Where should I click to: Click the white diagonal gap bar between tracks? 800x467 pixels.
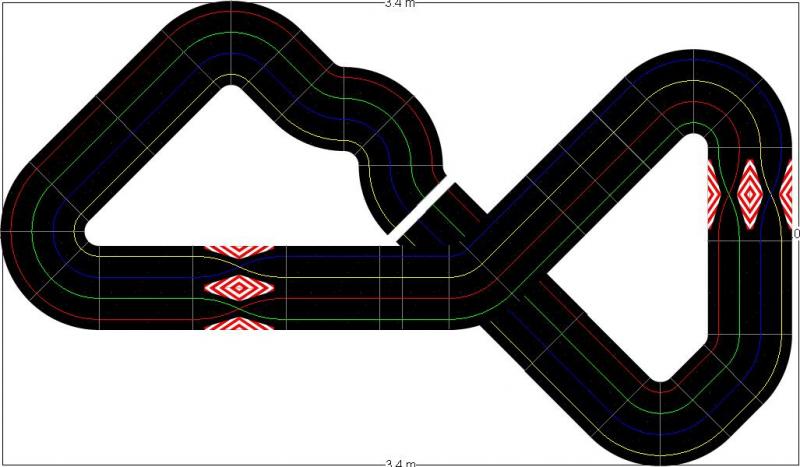coord(425,211)
